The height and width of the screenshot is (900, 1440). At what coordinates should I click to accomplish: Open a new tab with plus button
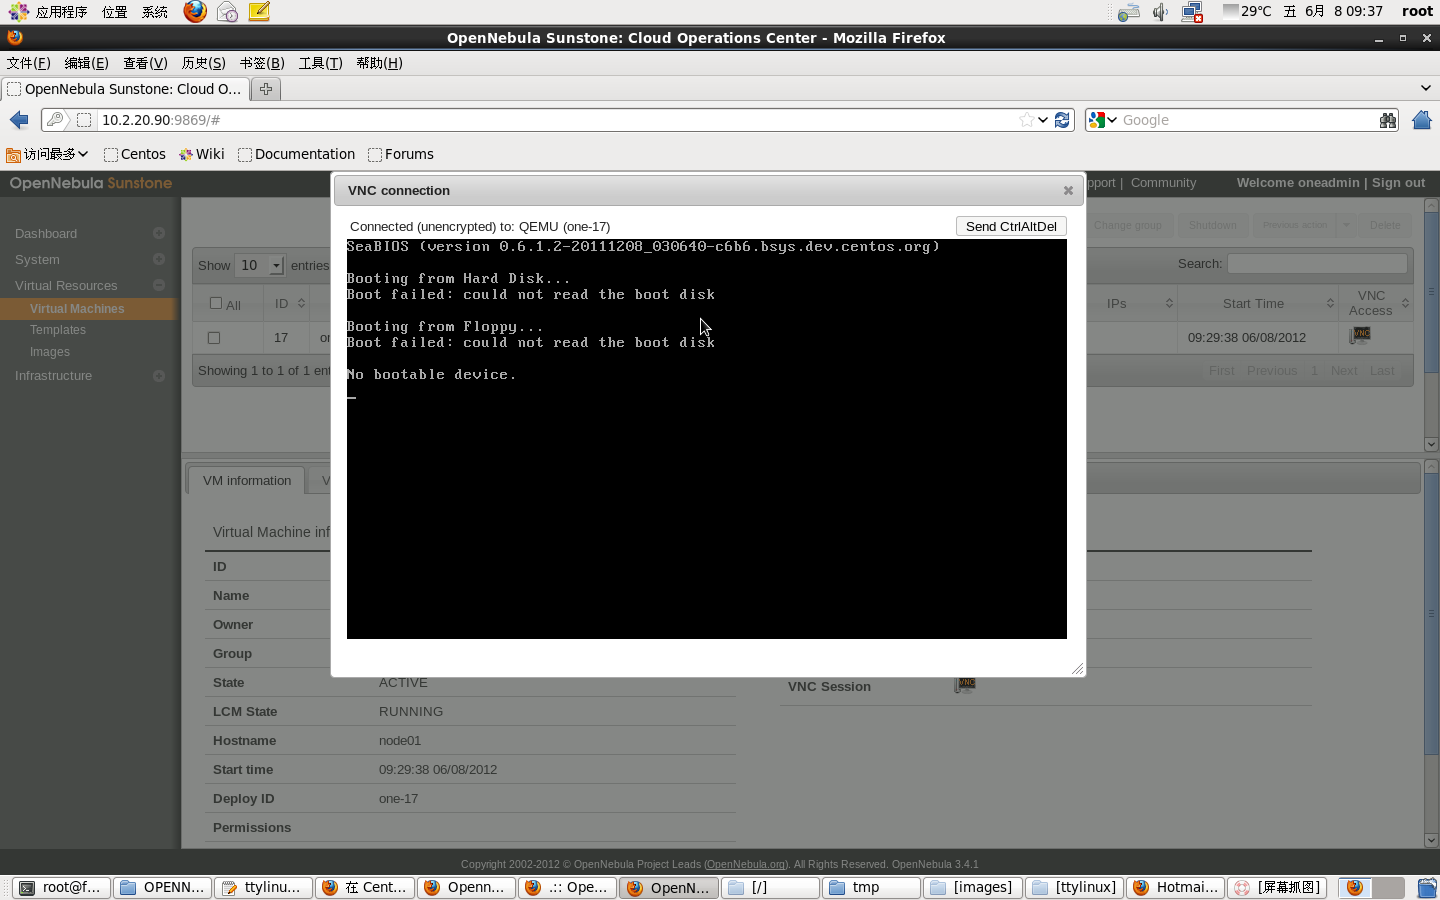tap(266, 89)
